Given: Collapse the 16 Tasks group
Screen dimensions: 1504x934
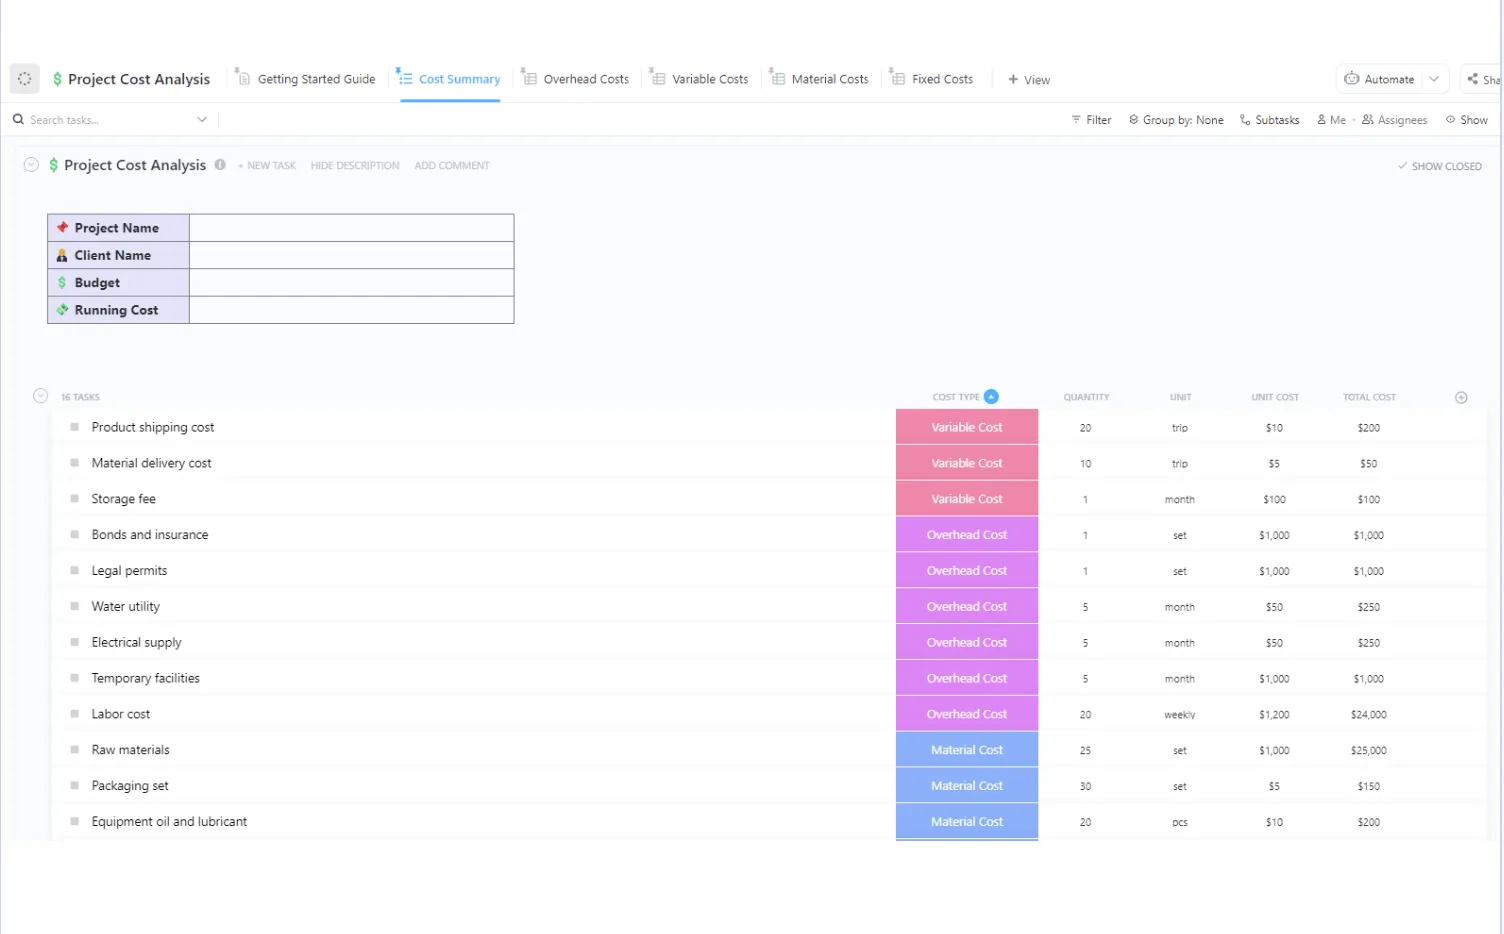Looking at the screenshot, I should 40,396.
